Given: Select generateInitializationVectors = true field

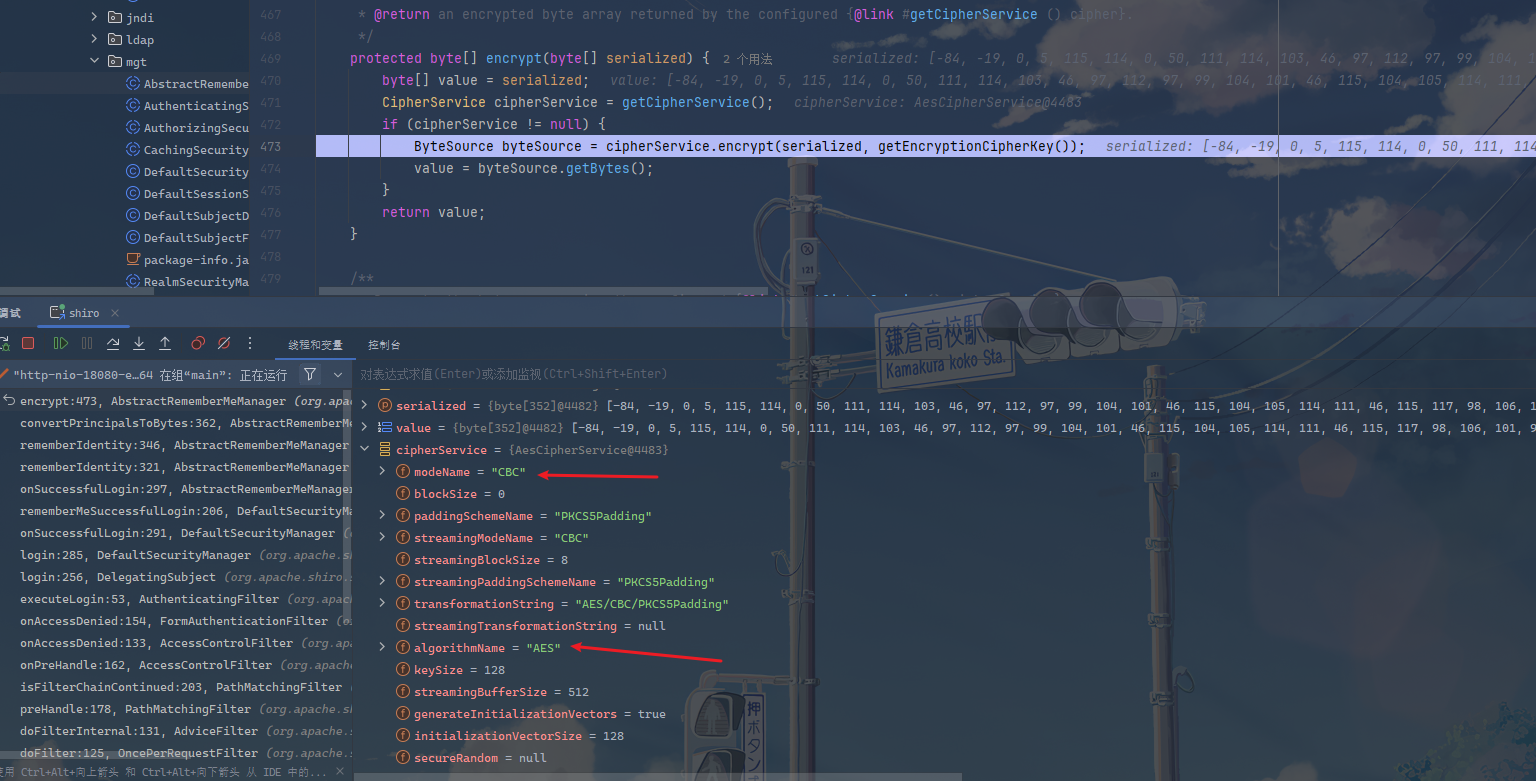Looking at the screenshot, I should pos(531,714).
